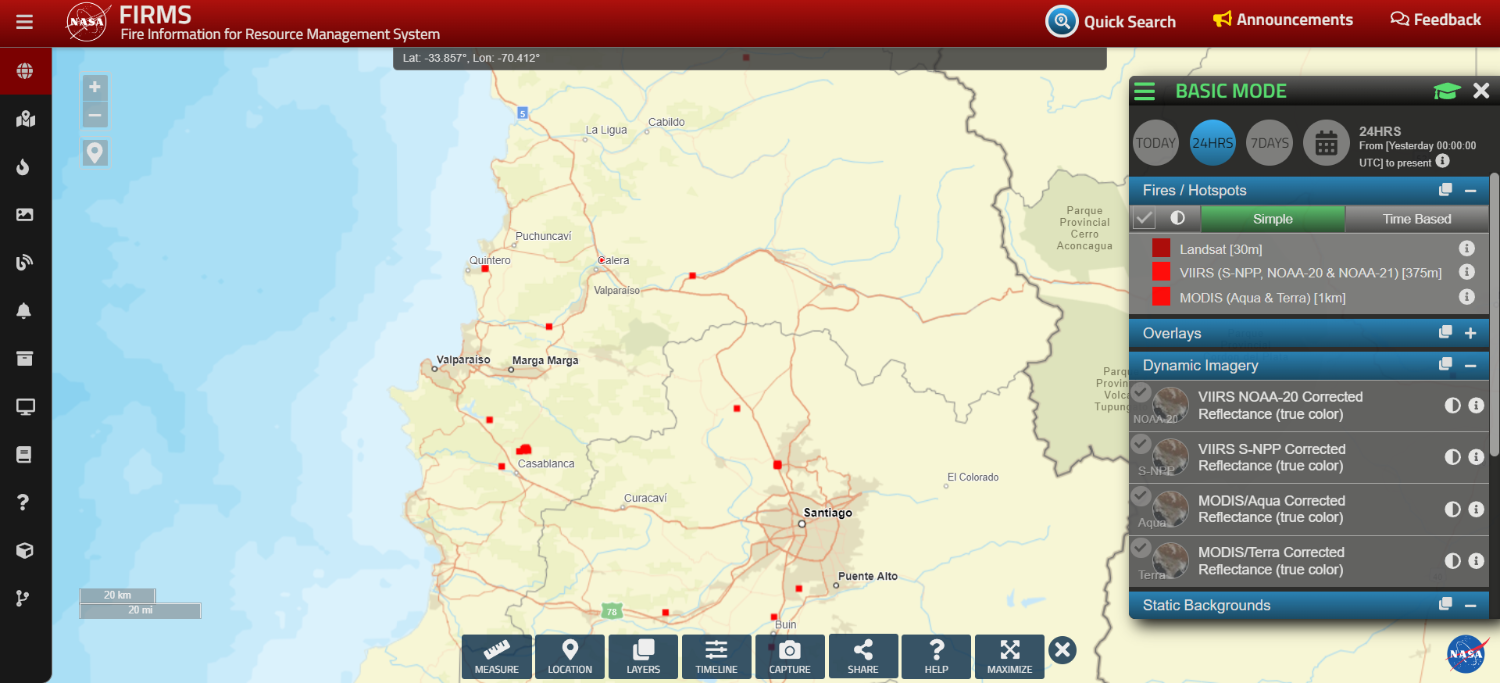This screenshot has height=683, width=1500.
Task: Open the Timeline tool
Action: point(716,656)
